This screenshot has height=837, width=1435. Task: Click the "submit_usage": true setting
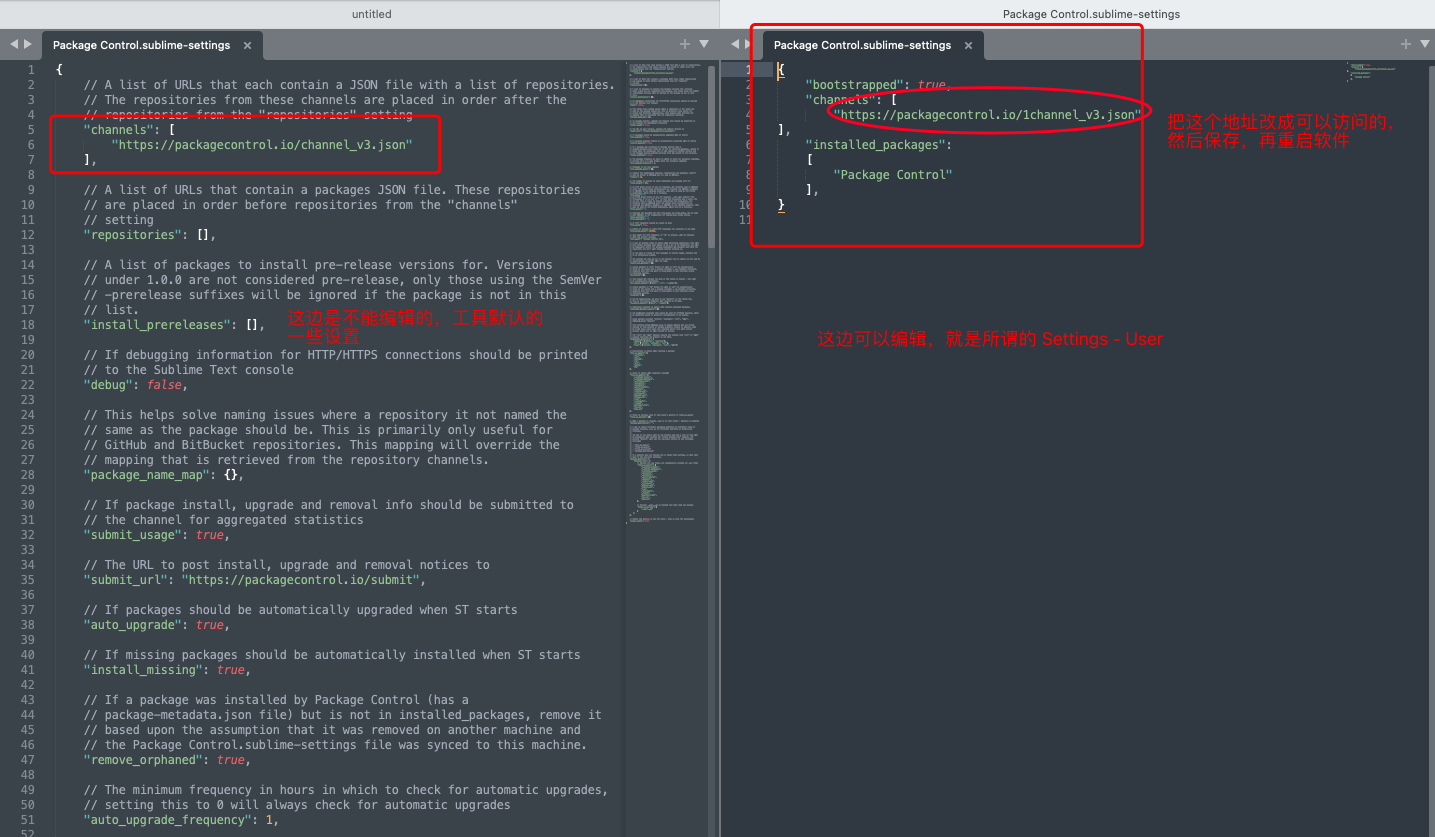tap(159, 535)
